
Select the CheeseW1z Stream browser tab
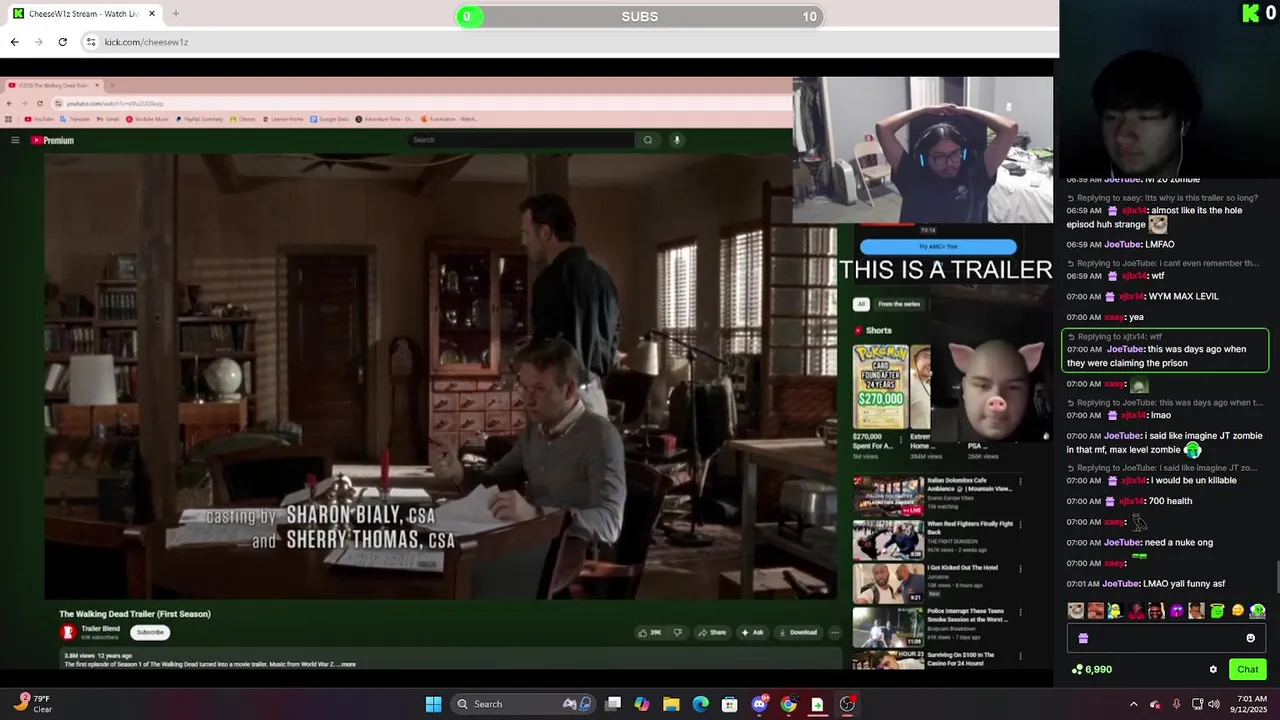coord(84,14)
